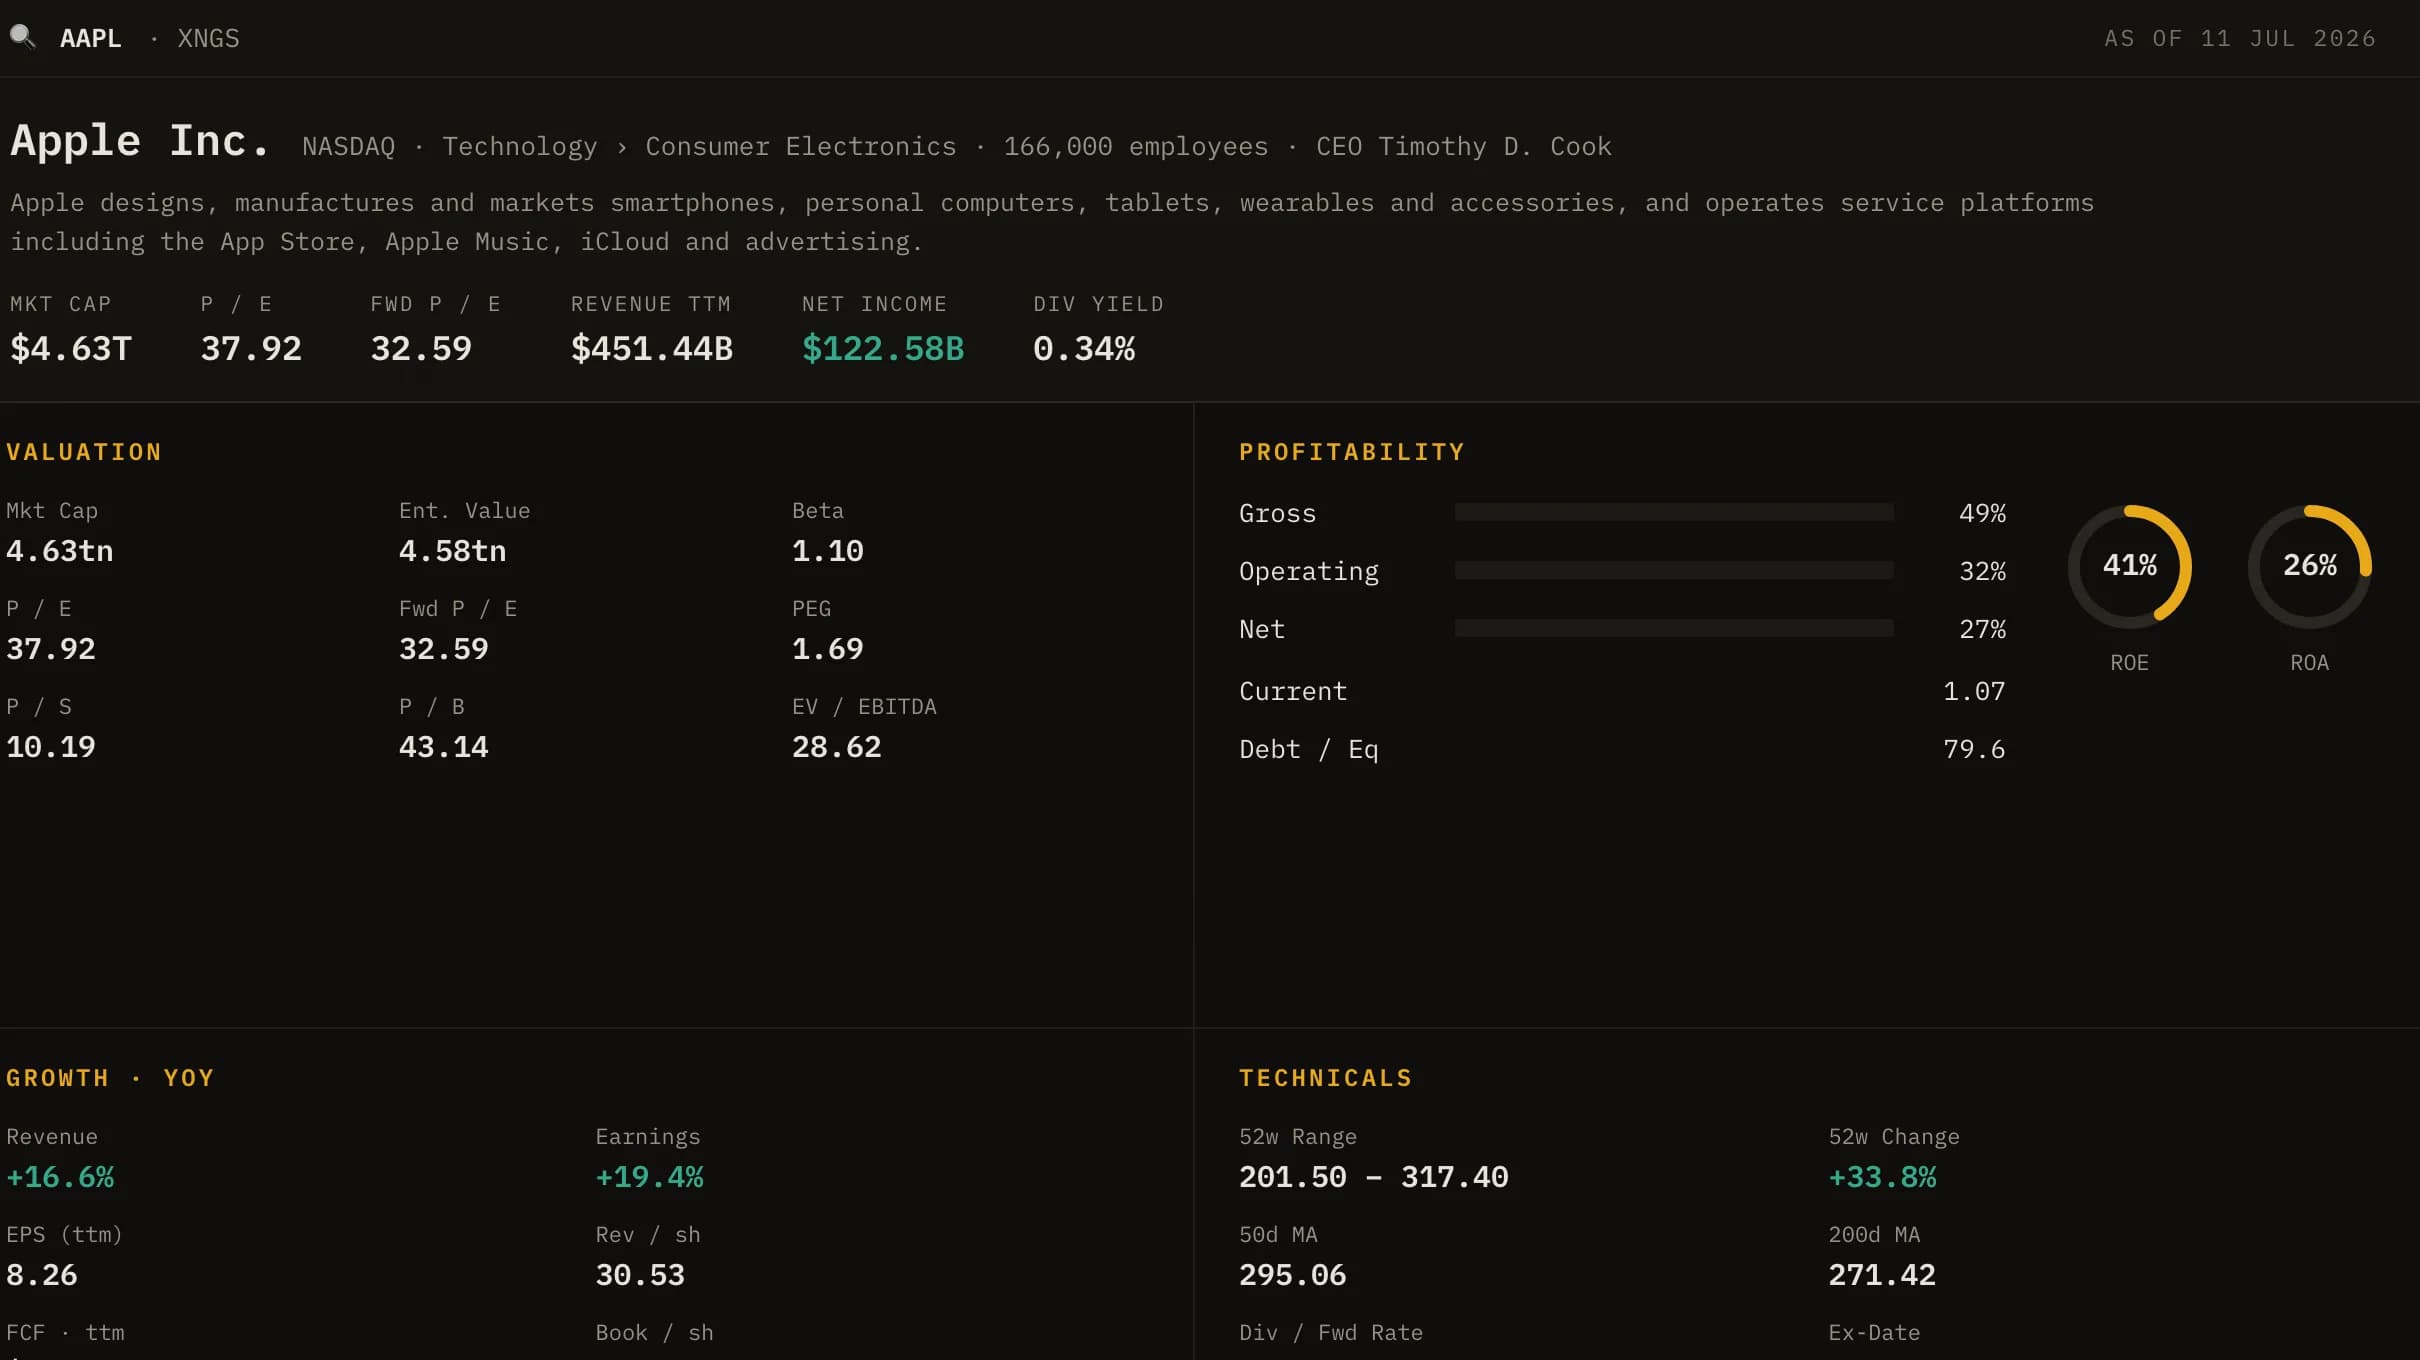
Task: Click the Net Income $122.58B value
Action: tap(883, 348)
